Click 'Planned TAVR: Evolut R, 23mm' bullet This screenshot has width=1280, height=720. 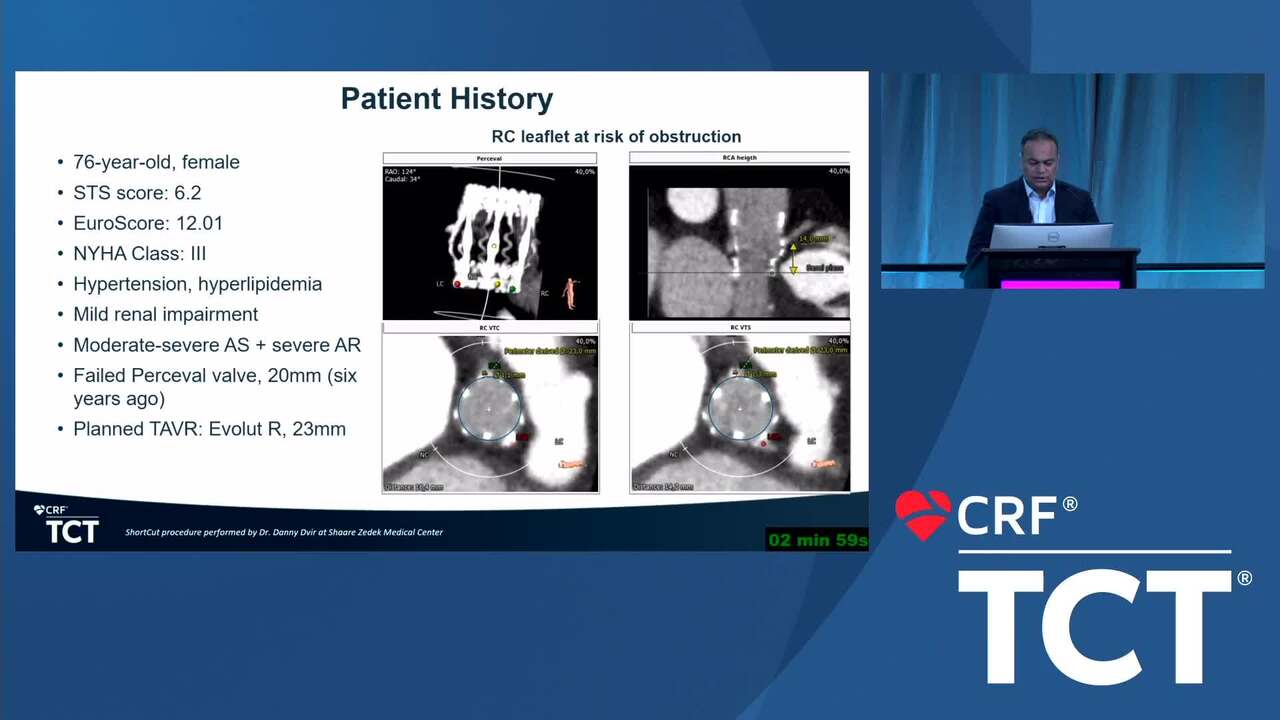209,429
